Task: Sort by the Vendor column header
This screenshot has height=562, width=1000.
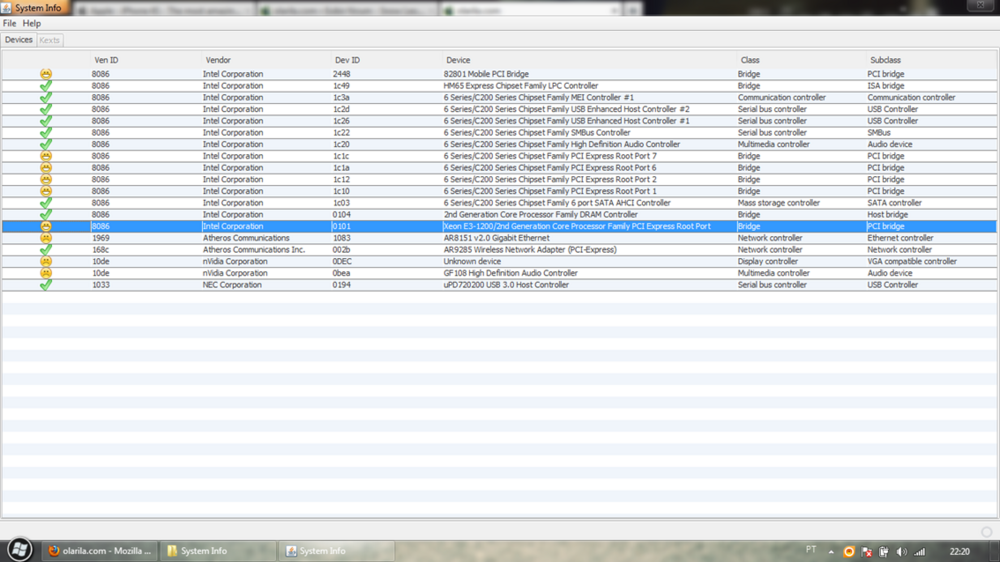Action: pyautogui.click(x=218, y=60)
